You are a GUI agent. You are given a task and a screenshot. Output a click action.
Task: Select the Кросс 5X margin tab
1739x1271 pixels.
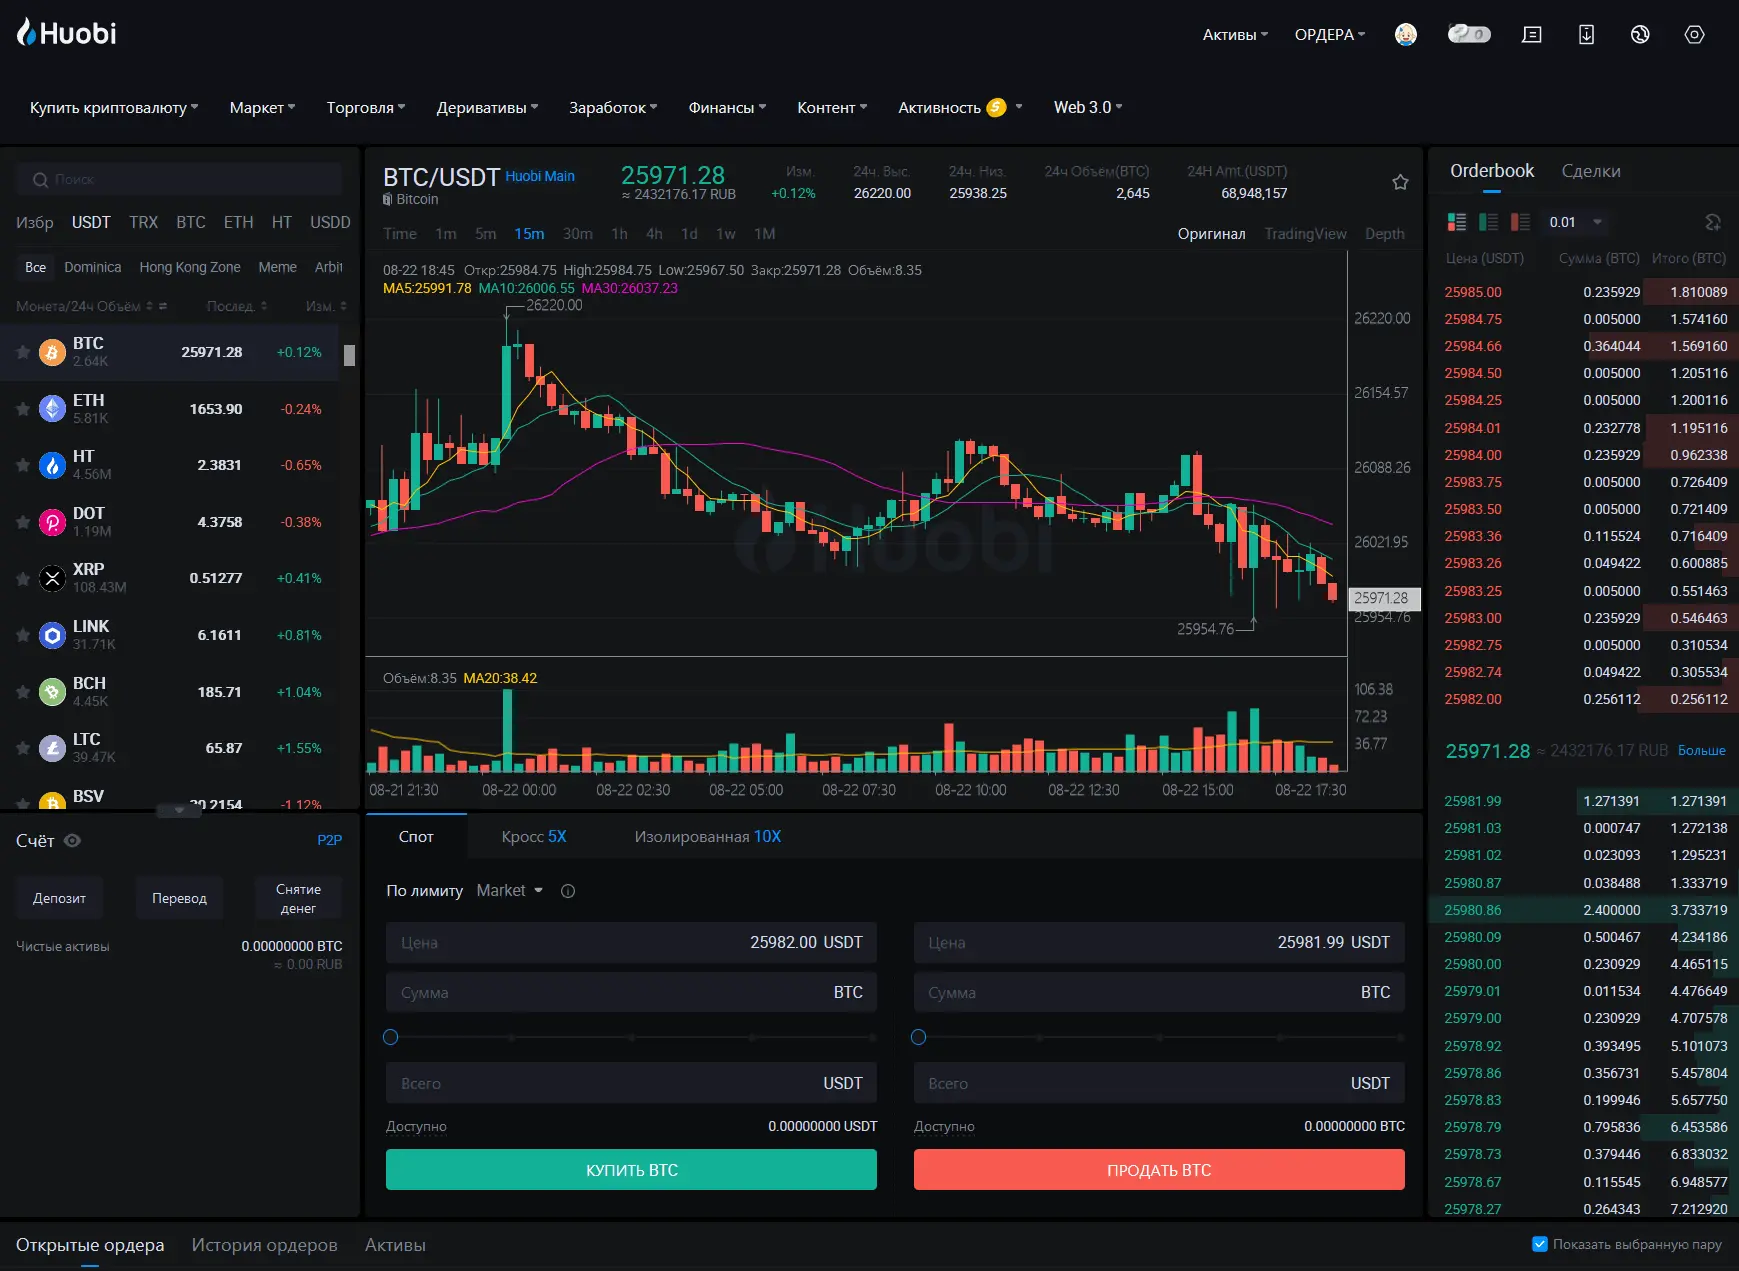click(533, 837)
